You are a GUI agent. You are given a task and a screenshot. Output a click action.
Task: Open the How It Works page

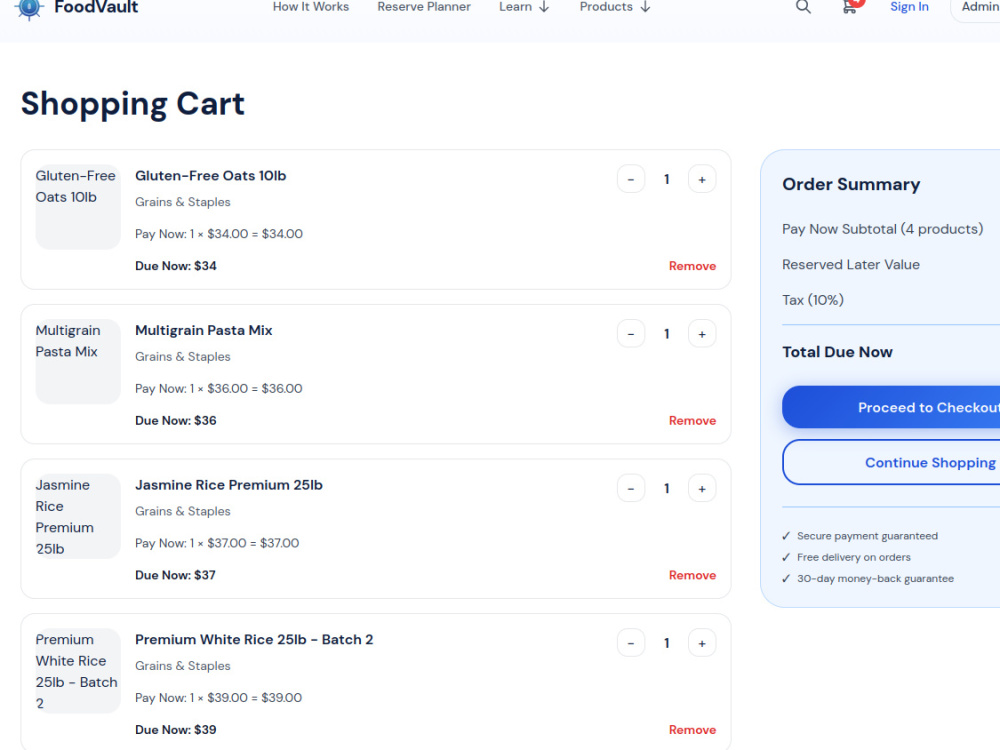(x=311, y=7)
